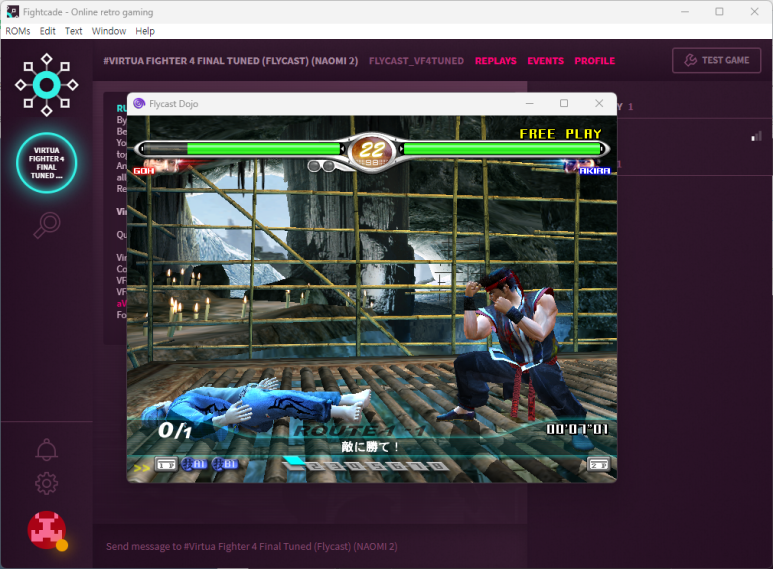The height and width of the screenshot is (569, 773).
Task: Open the ROMs menu
Action: [x=18, y=31]
